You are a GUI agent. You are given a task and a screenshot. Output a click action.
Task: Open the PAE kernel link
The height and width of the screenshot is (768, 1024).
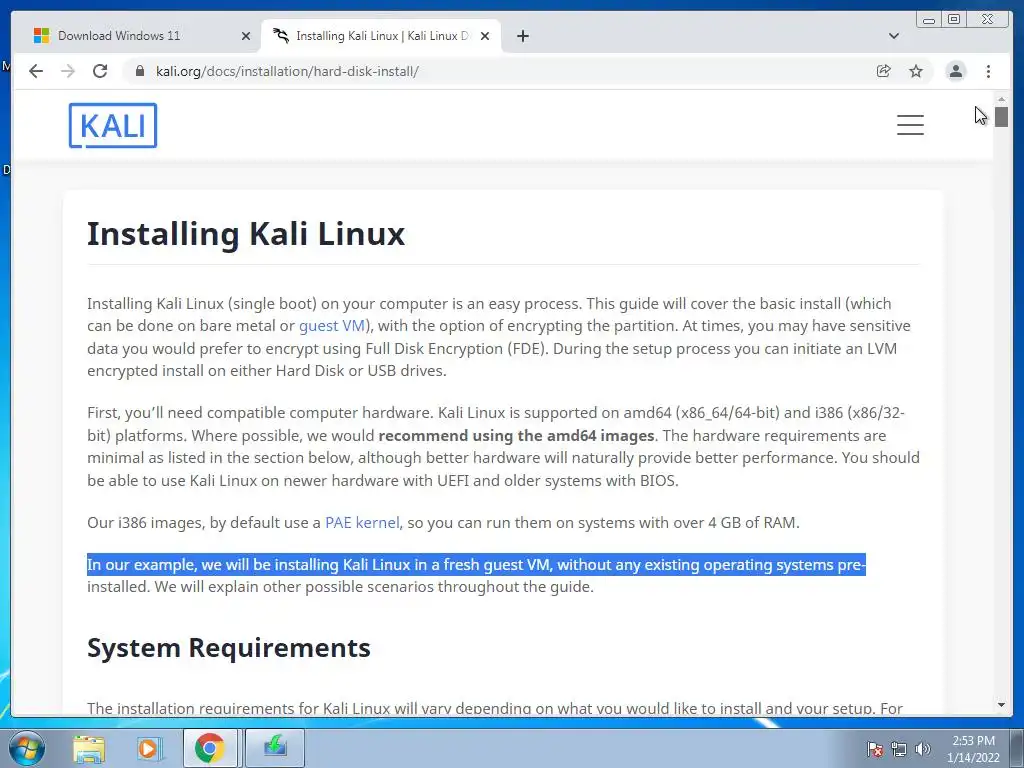362,523
